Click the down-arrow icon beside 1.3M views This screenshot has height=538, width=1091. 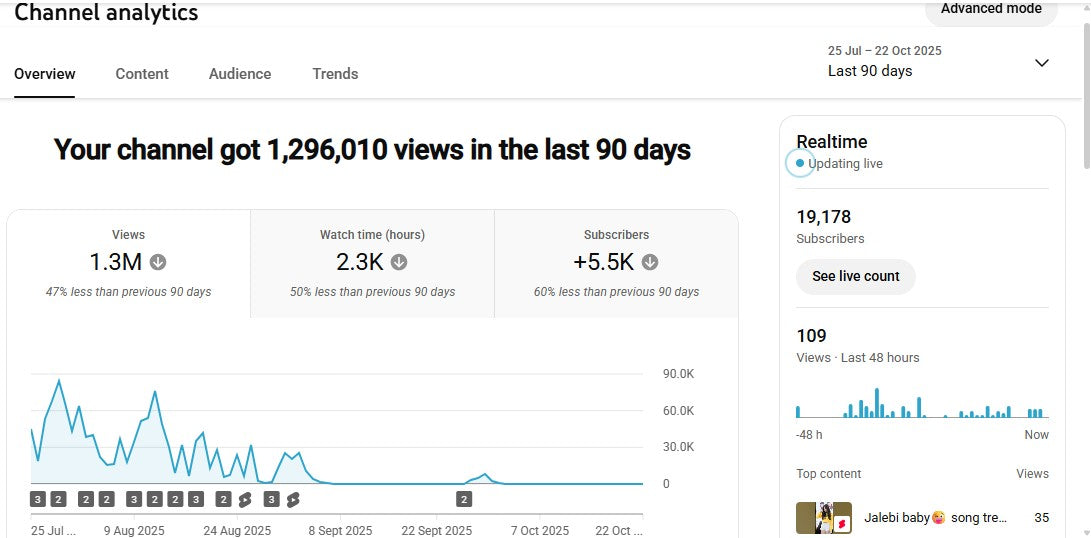point(158,262)
